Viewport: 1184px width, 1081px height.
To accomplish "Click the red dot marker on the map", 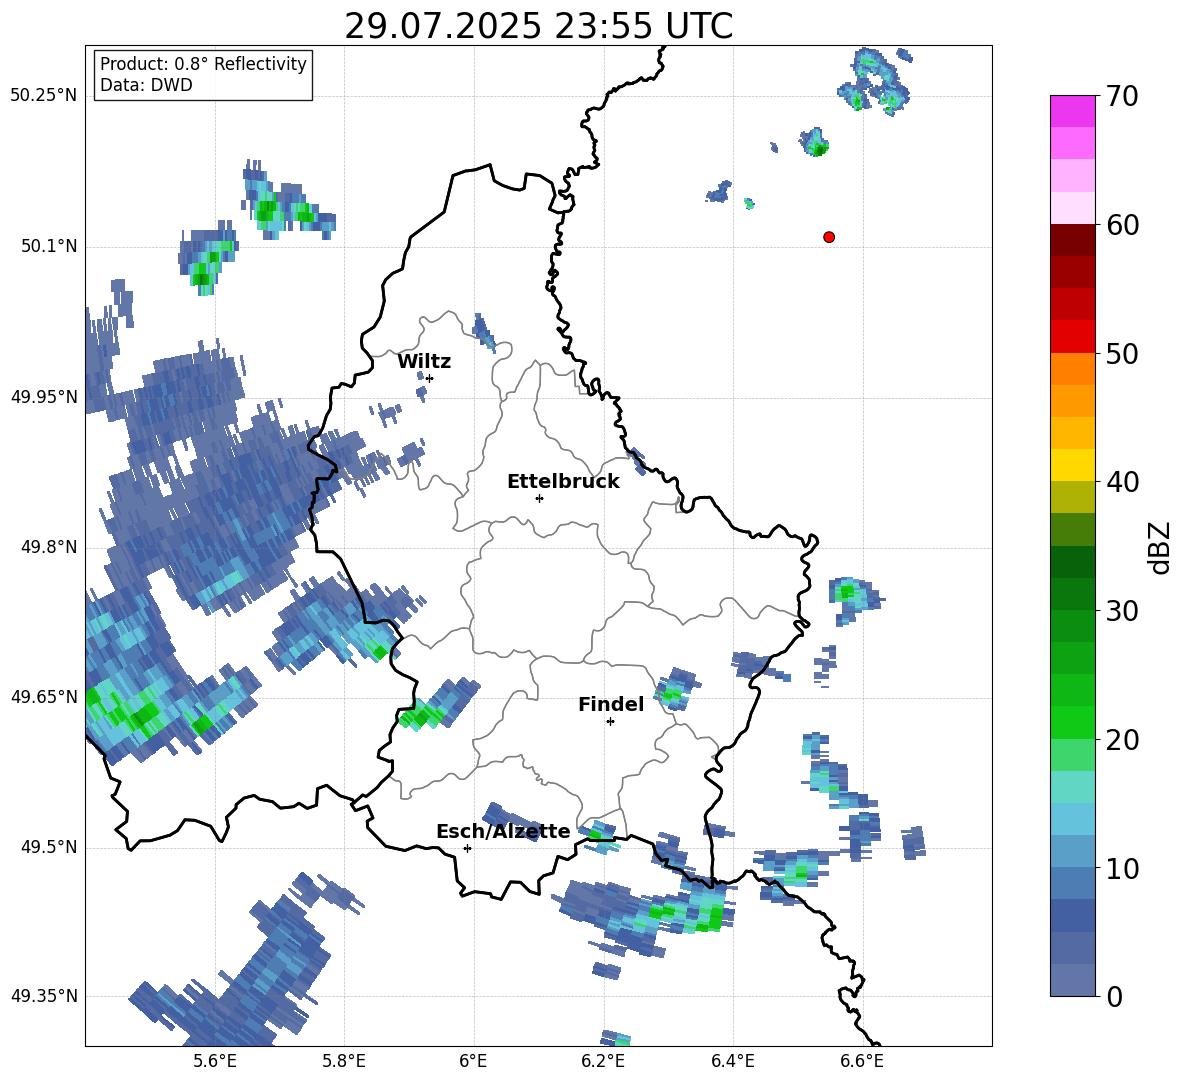I will coord(829,237).
